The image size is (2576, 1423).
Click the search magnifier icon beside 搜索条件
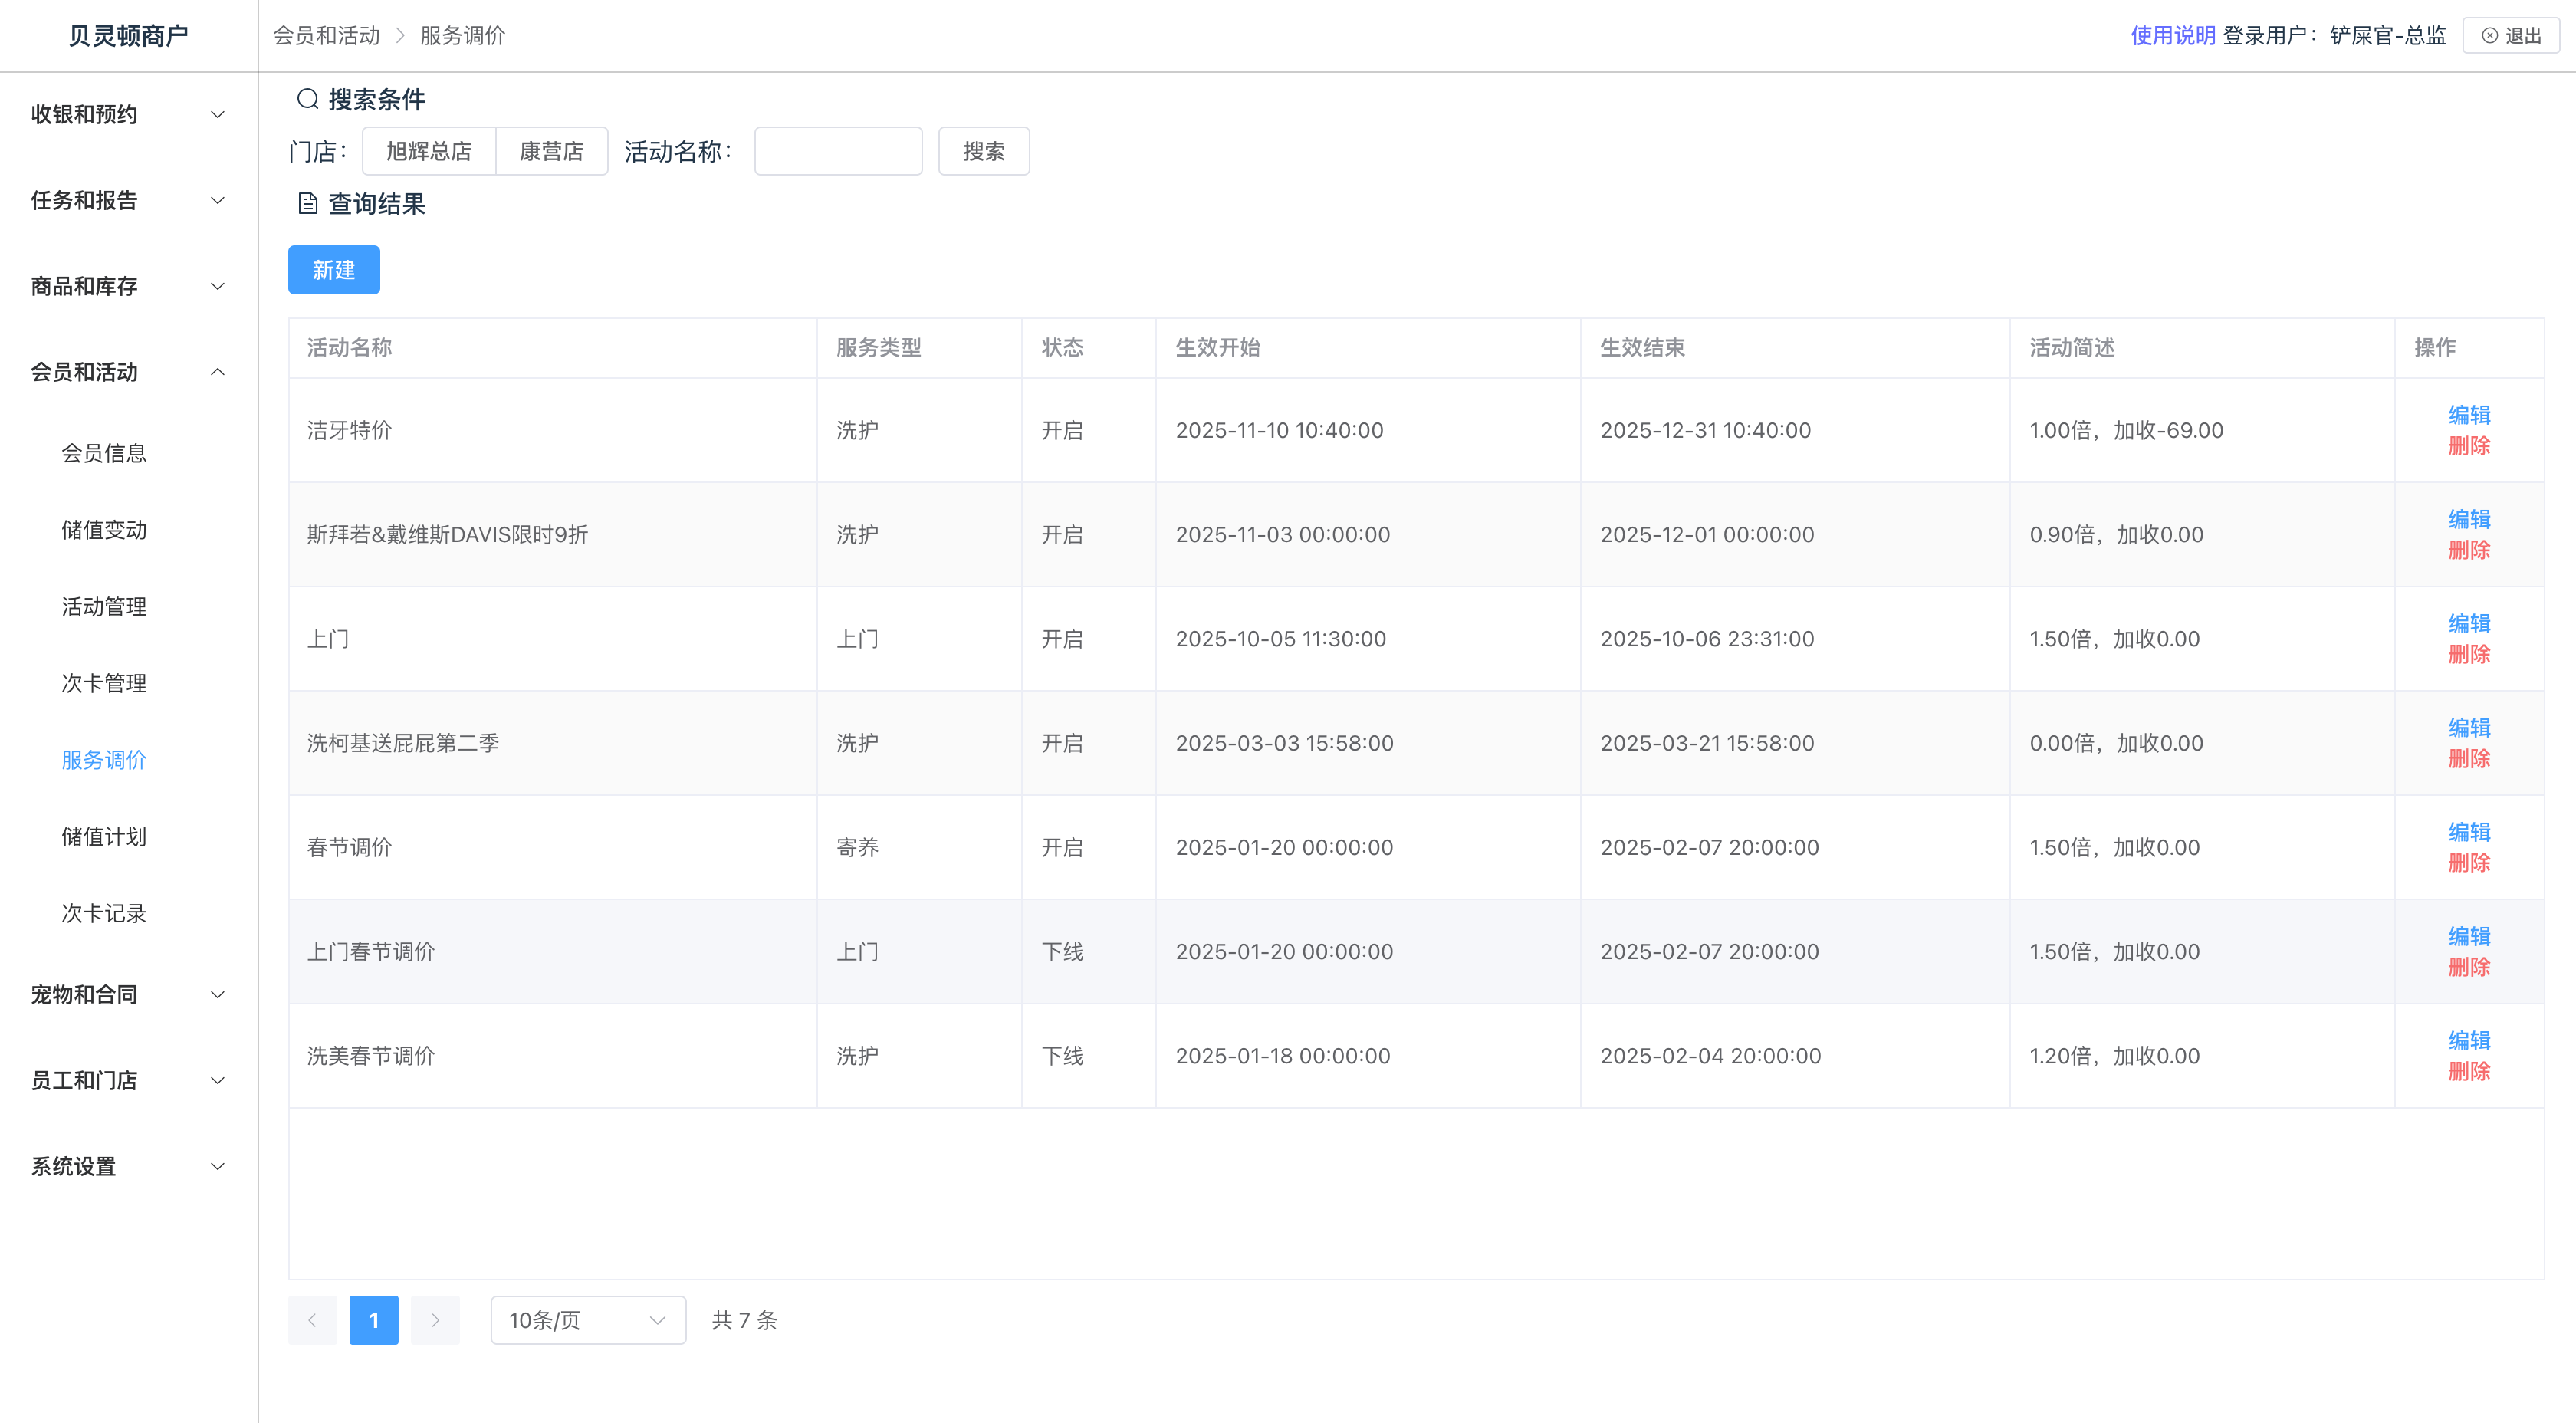coord(307,99)
